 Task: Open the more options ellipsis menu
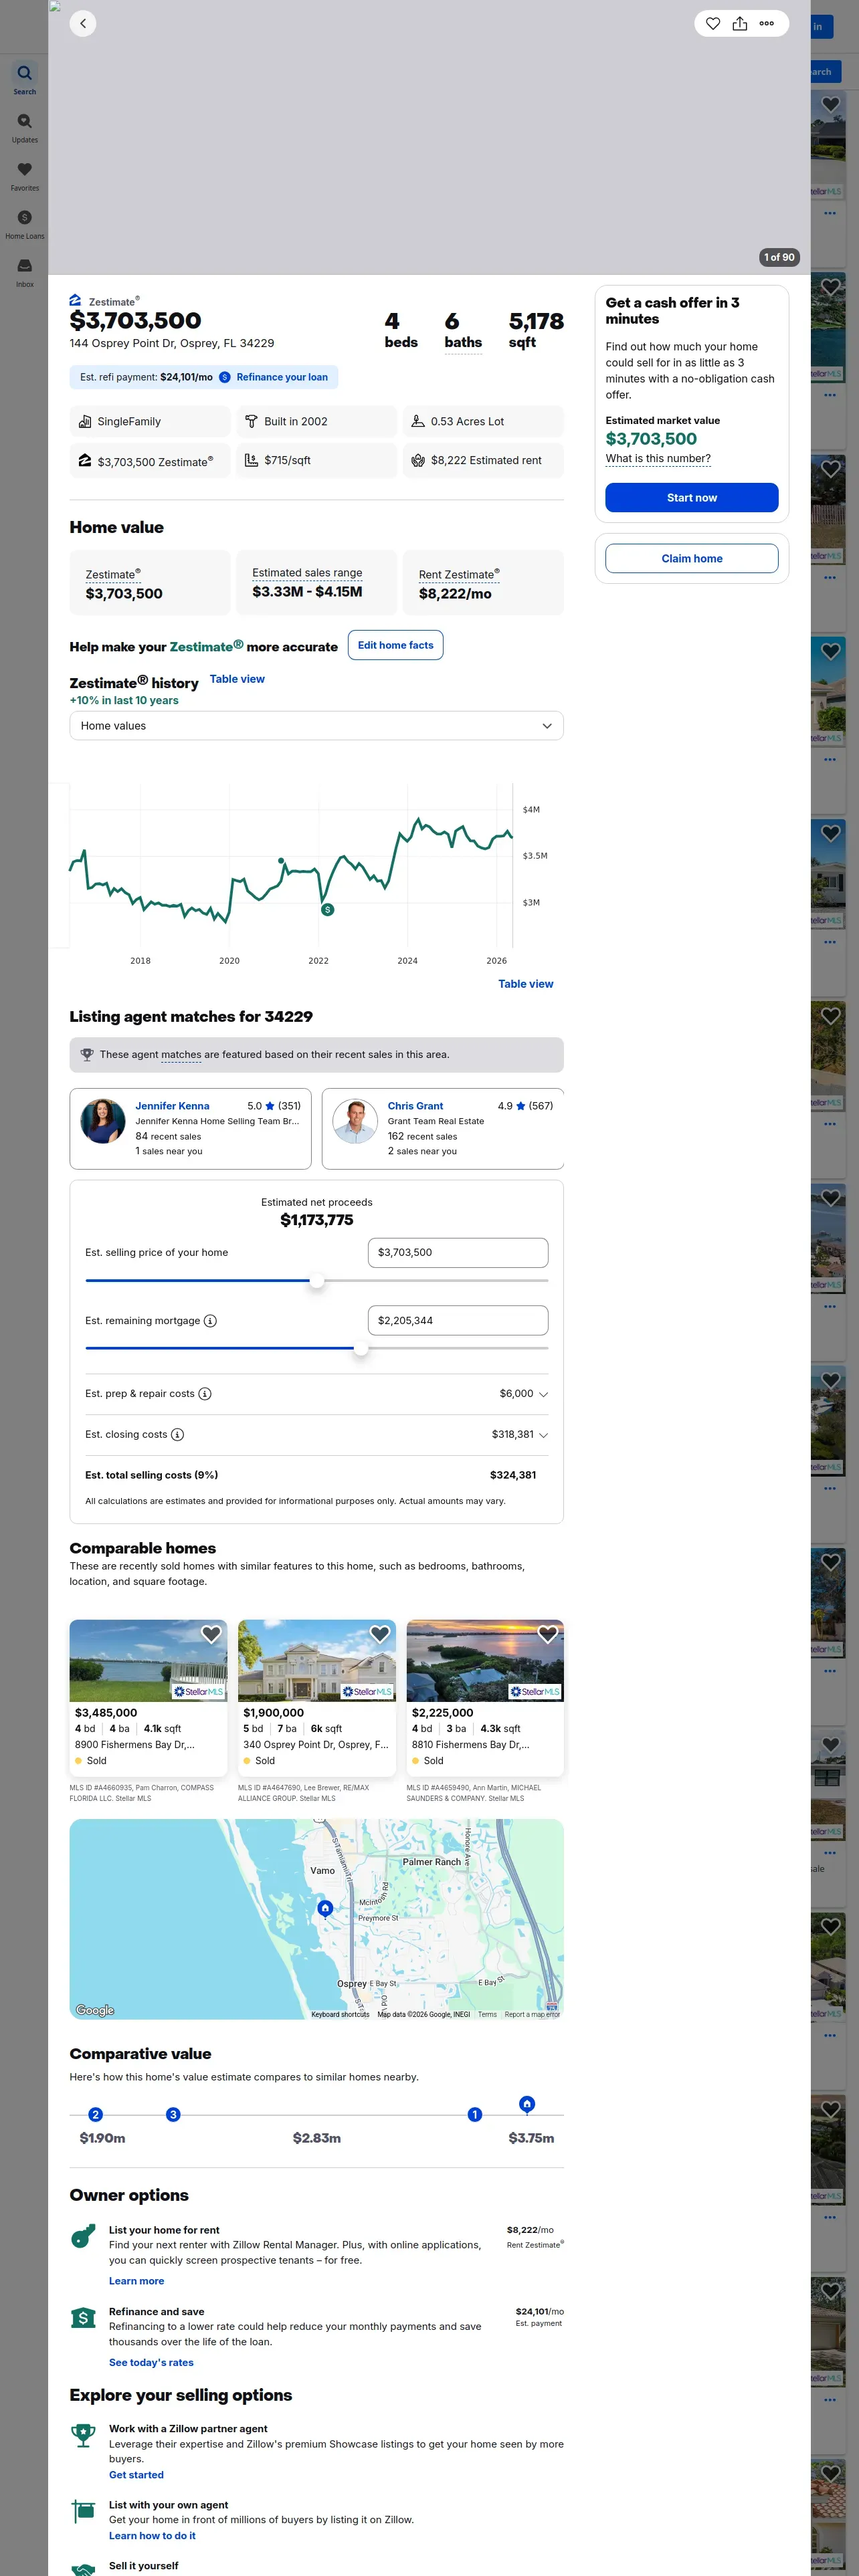coord(767,23)
